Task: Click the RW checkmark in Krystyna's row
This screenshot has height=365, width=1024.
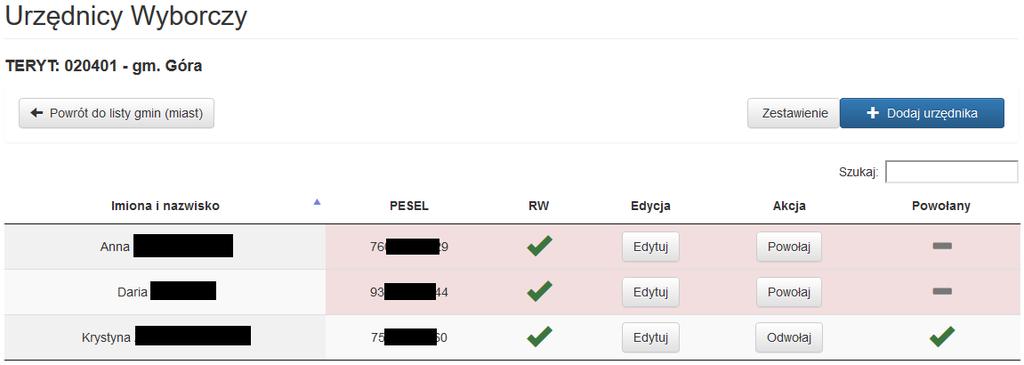Action: click(539, 337)
